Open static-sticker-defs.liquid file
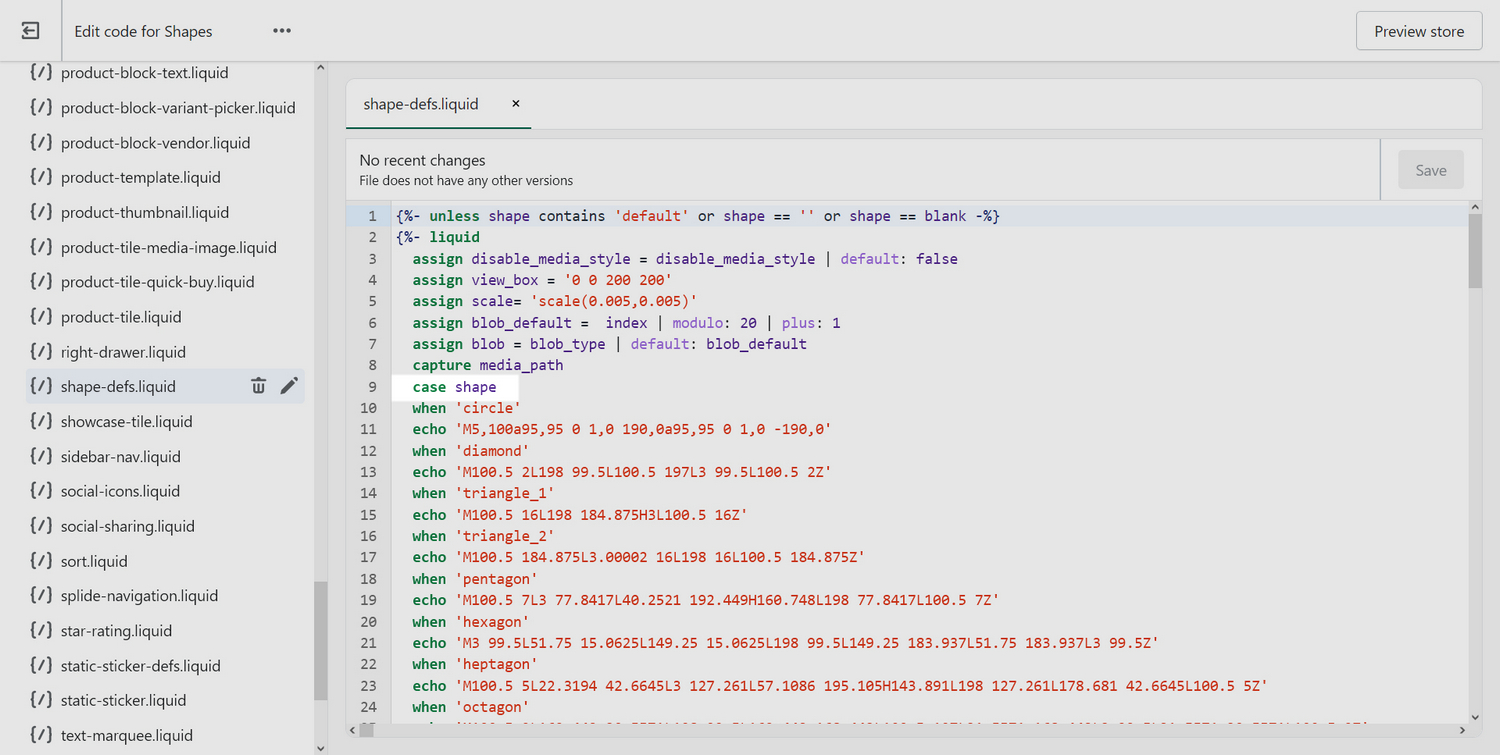The height and width of the screenshot is (755, 1500). 140,665
